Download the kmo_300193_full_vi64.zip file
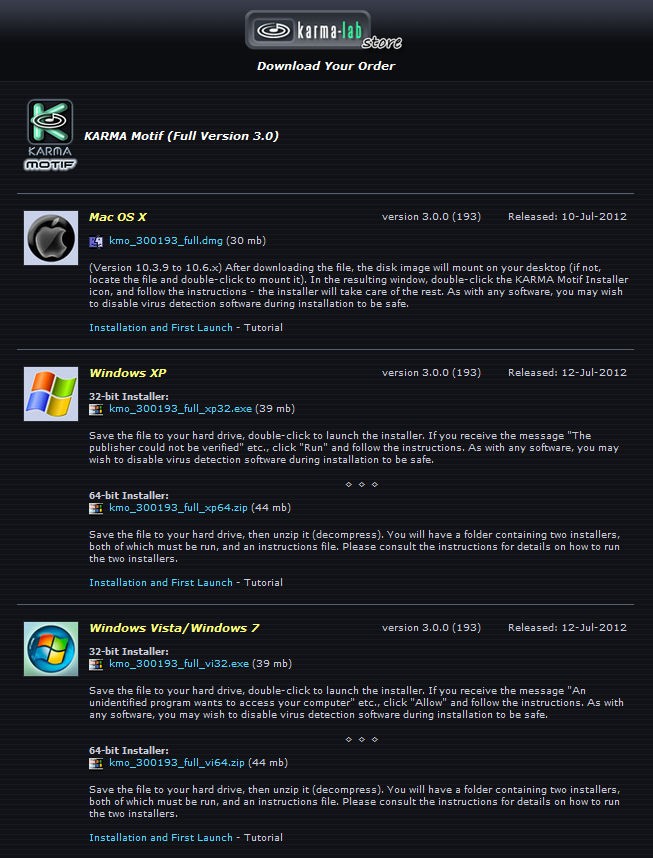653x858 pixels. tap(177, 763)
